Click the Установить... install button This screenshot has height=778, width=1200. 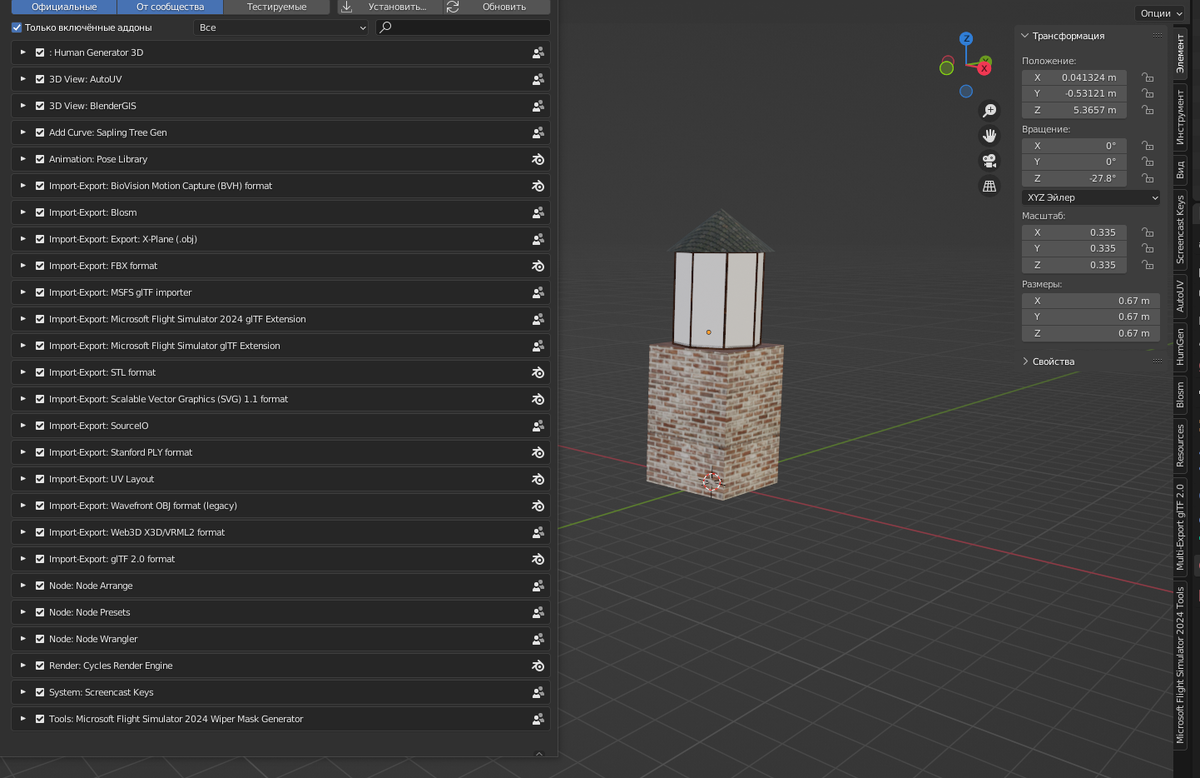[x=389, y=7]
